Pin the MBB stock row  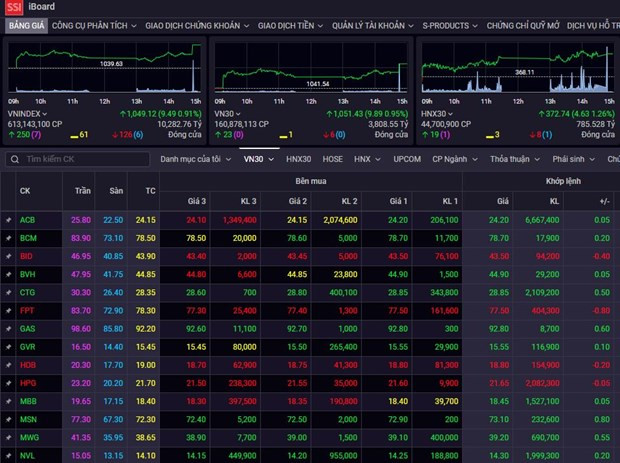point(9,401)
